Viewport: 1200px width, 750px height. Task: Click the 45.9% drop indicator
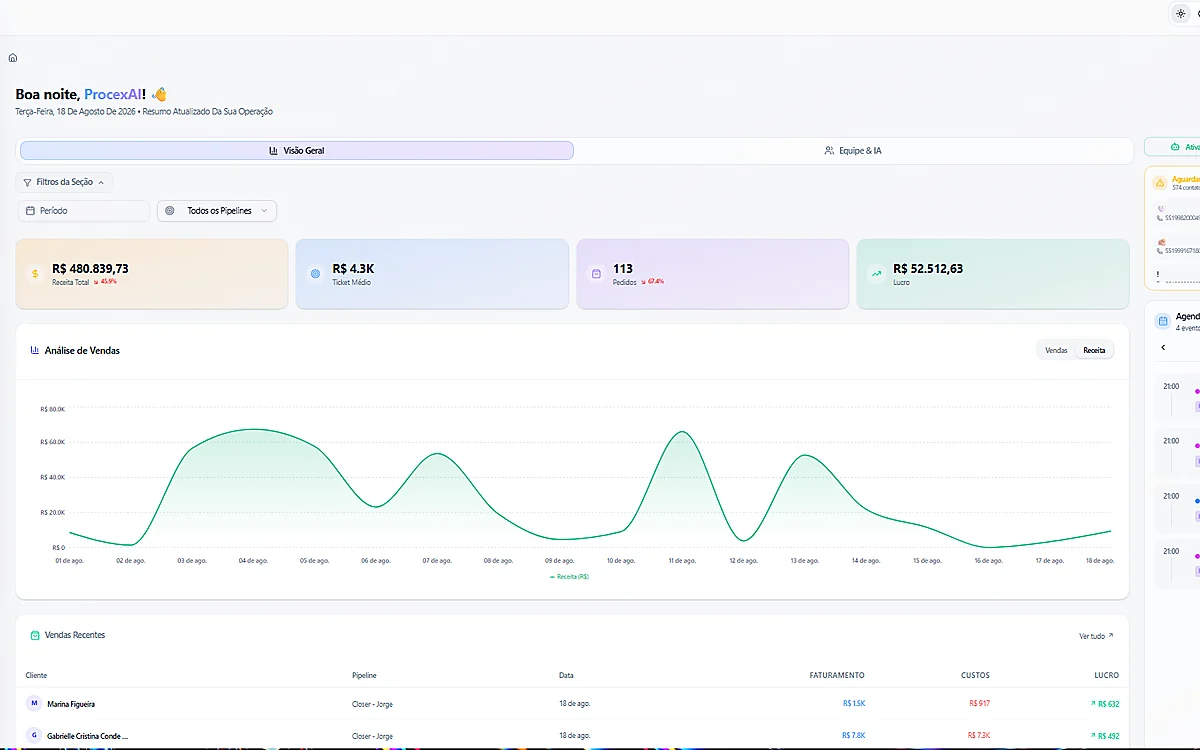(x=105, y=282)
